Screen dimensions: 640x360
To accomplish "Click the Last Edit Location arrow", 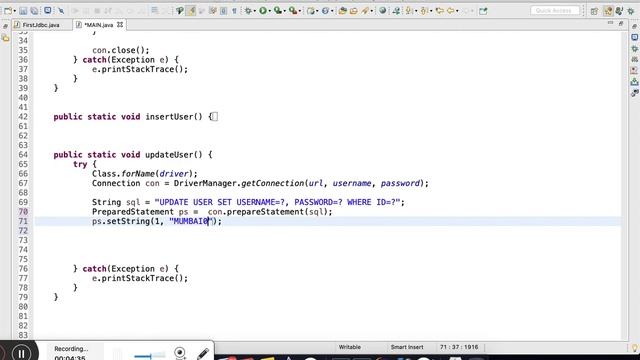I will click(x=440, y=11).
